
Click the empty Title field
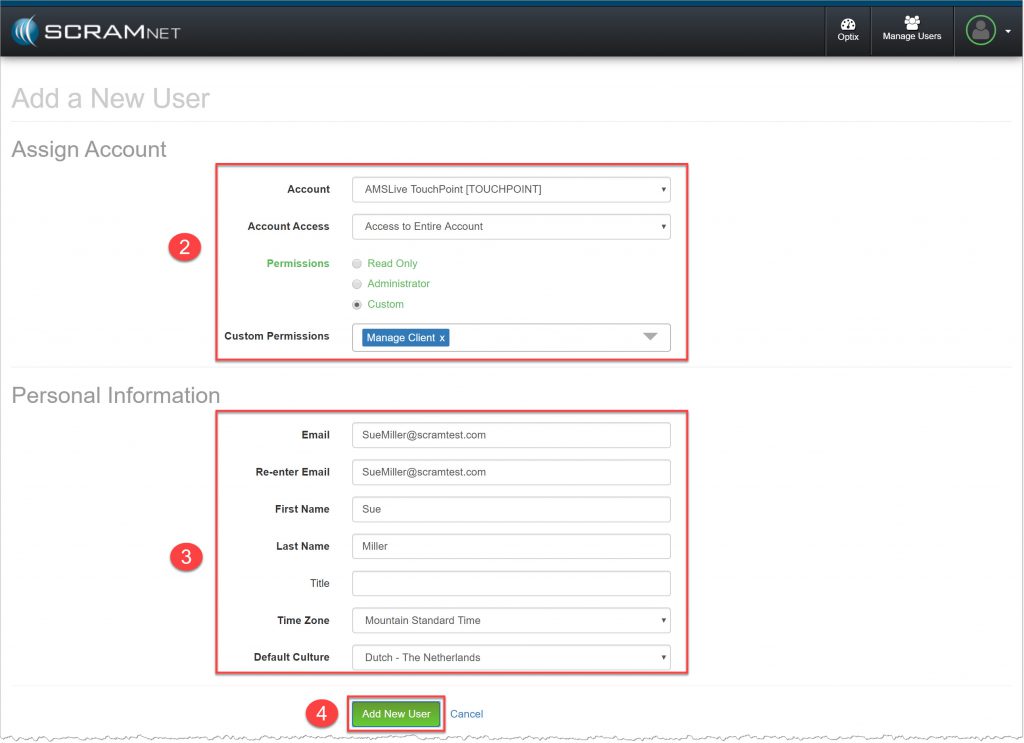click(510, 583)
